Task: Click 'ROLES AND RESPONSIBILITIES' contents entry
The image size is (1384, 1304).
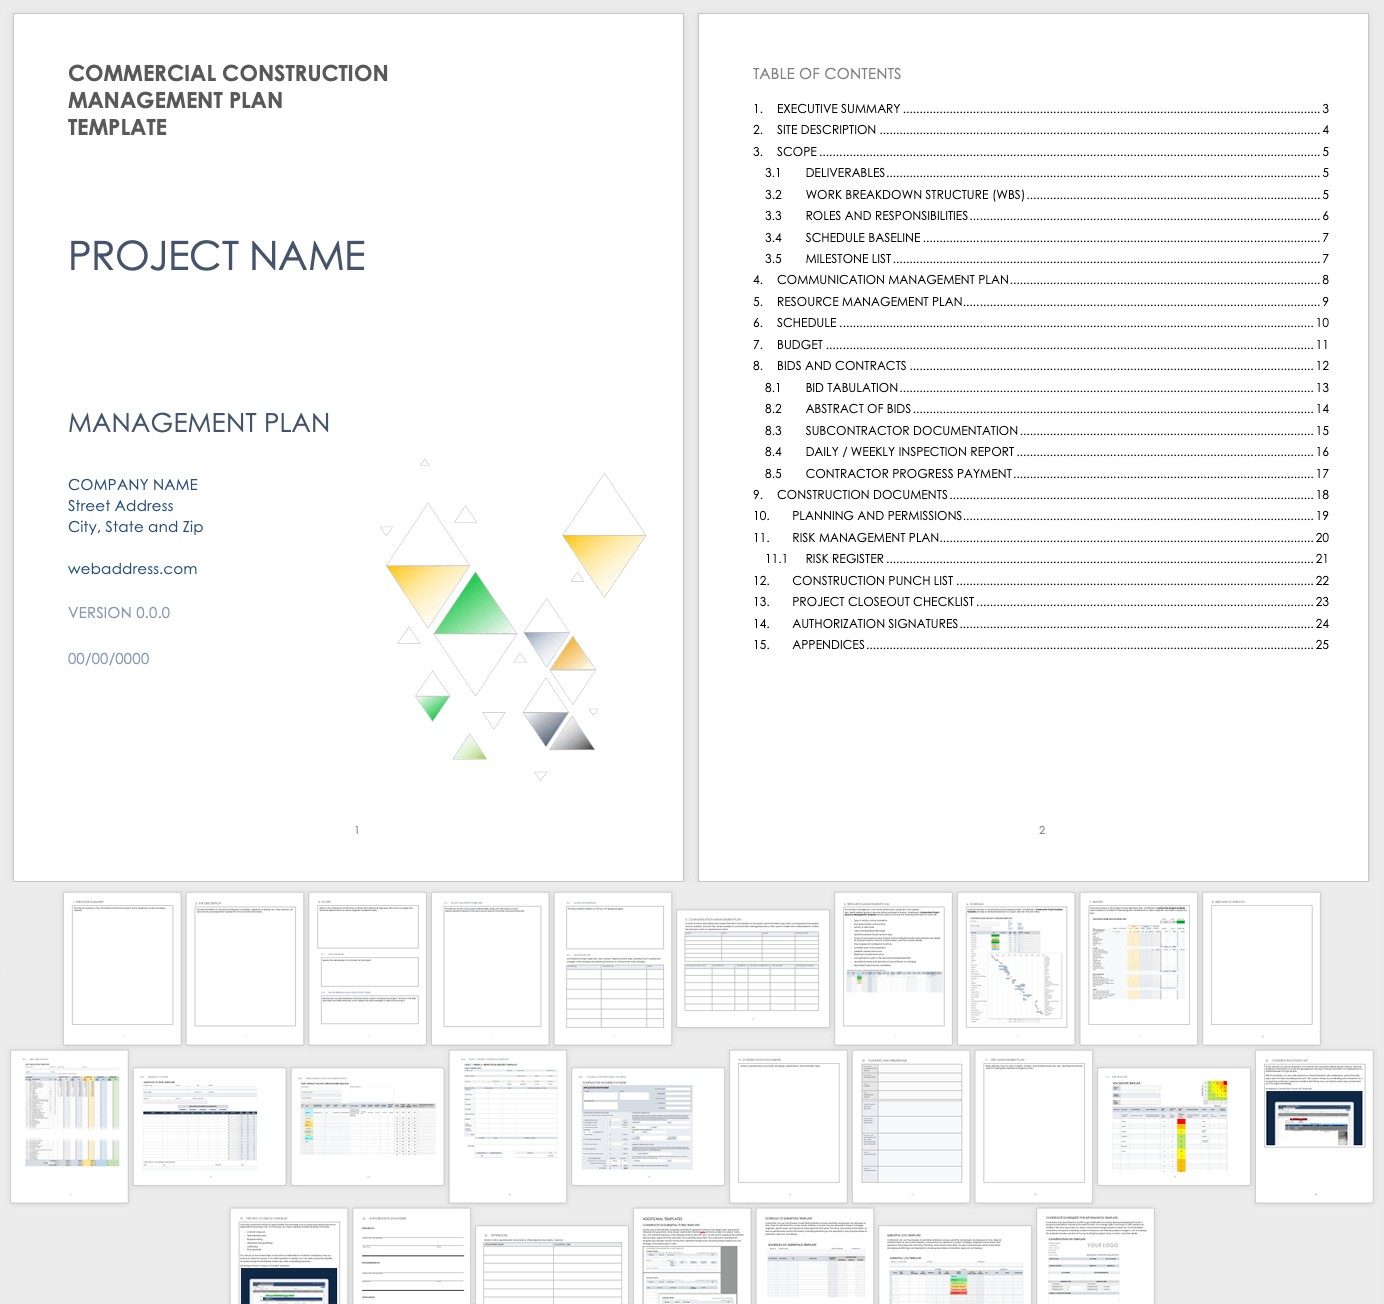Action: pos(1047,216)
